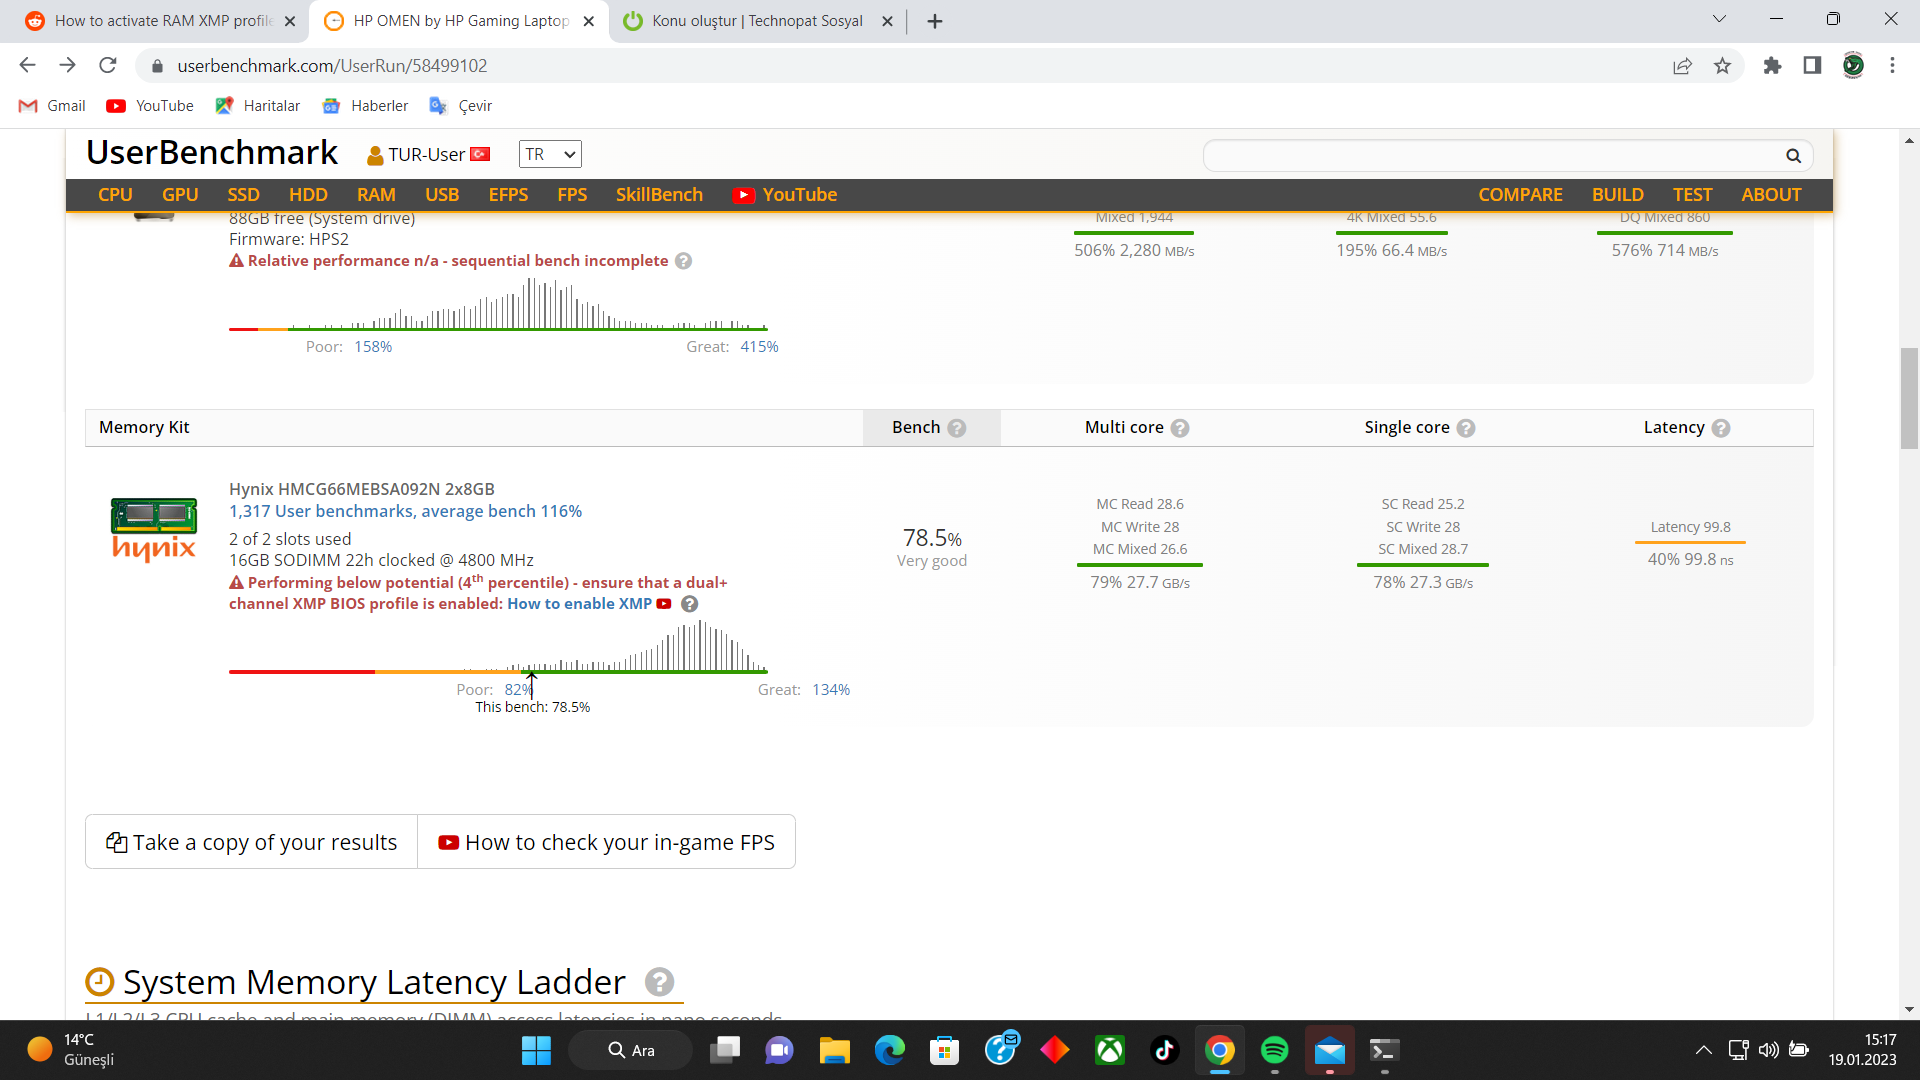Click the Hynix memory kit logo

point(153,530)
